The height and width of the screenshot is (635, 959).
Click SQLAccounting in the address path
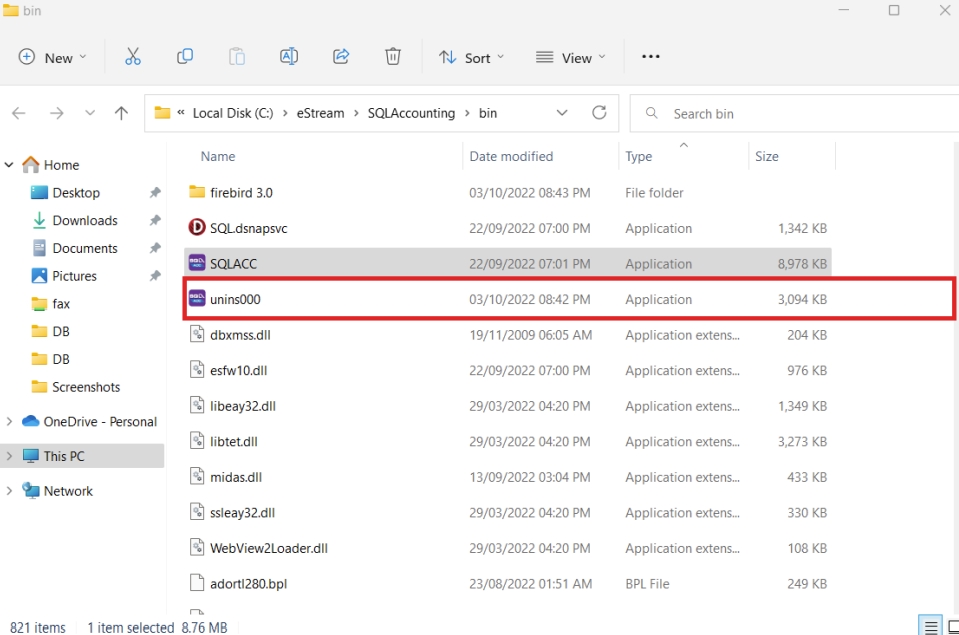[x=411, y=113]
